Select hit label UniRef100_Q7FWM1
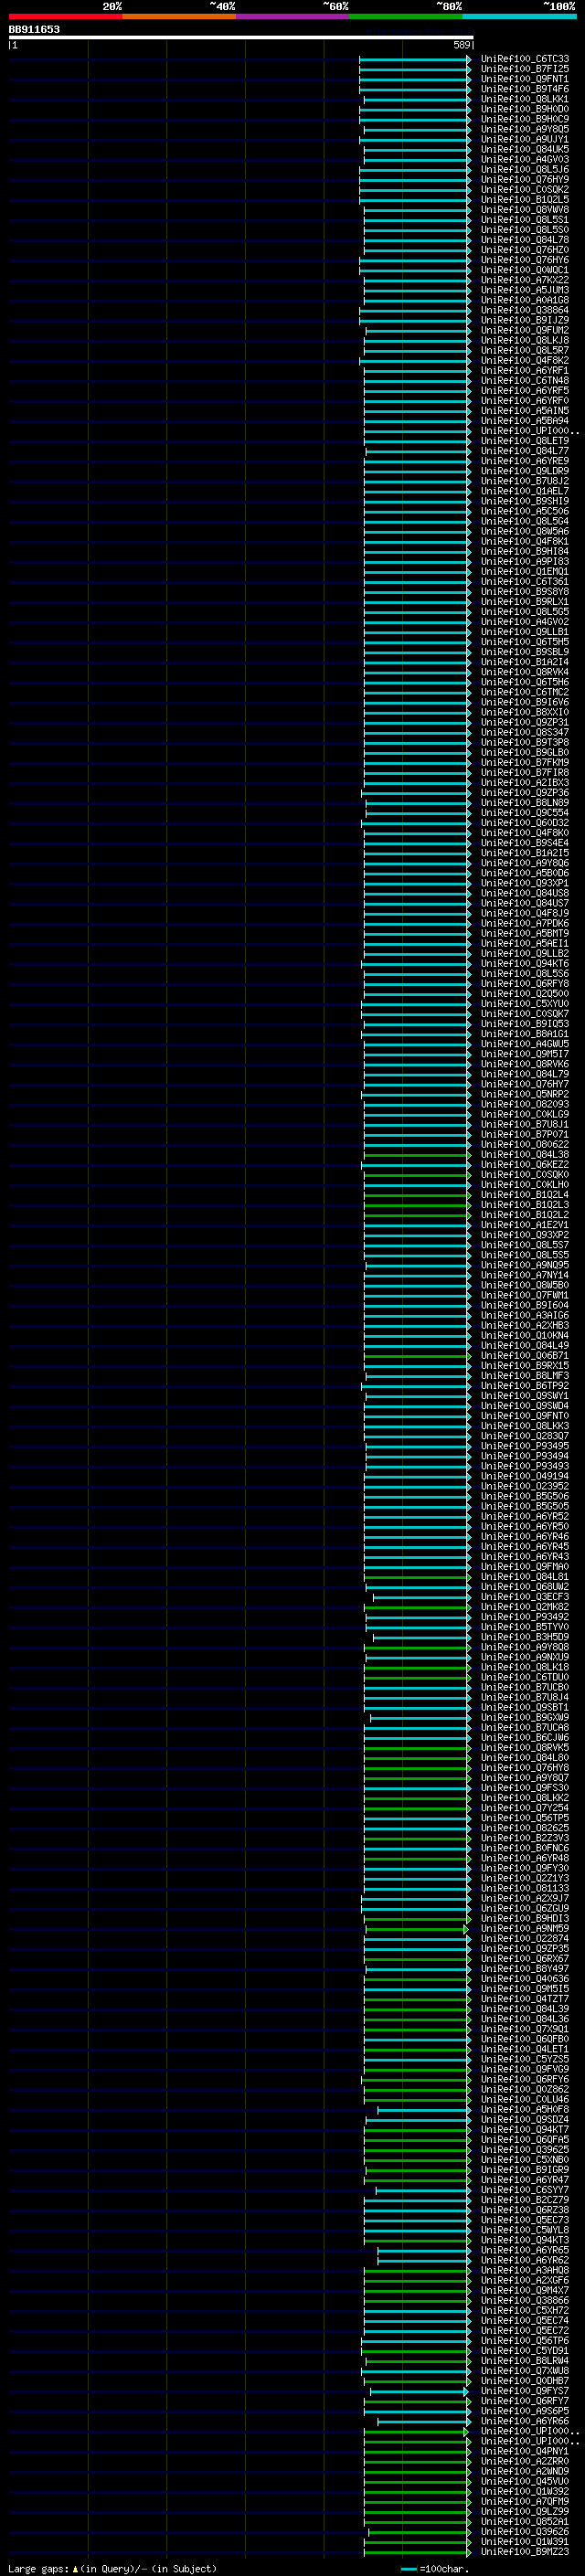This screenshot has width=585, height=2576. (525, 1295)
